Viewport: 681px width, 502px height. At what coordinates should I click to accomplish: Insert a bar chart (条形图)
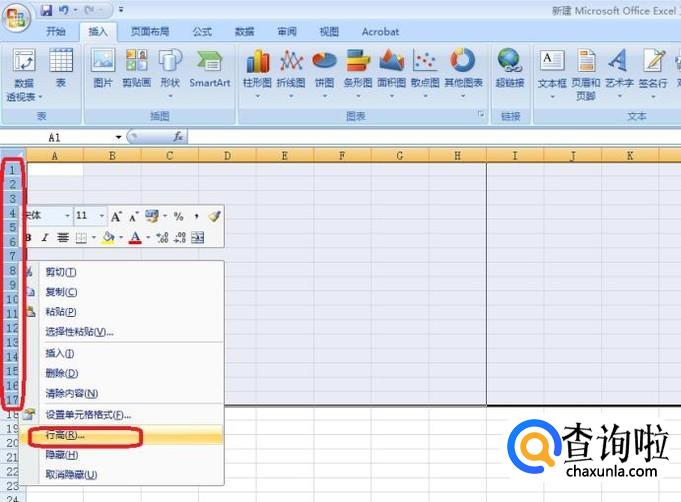click(358, 73)
